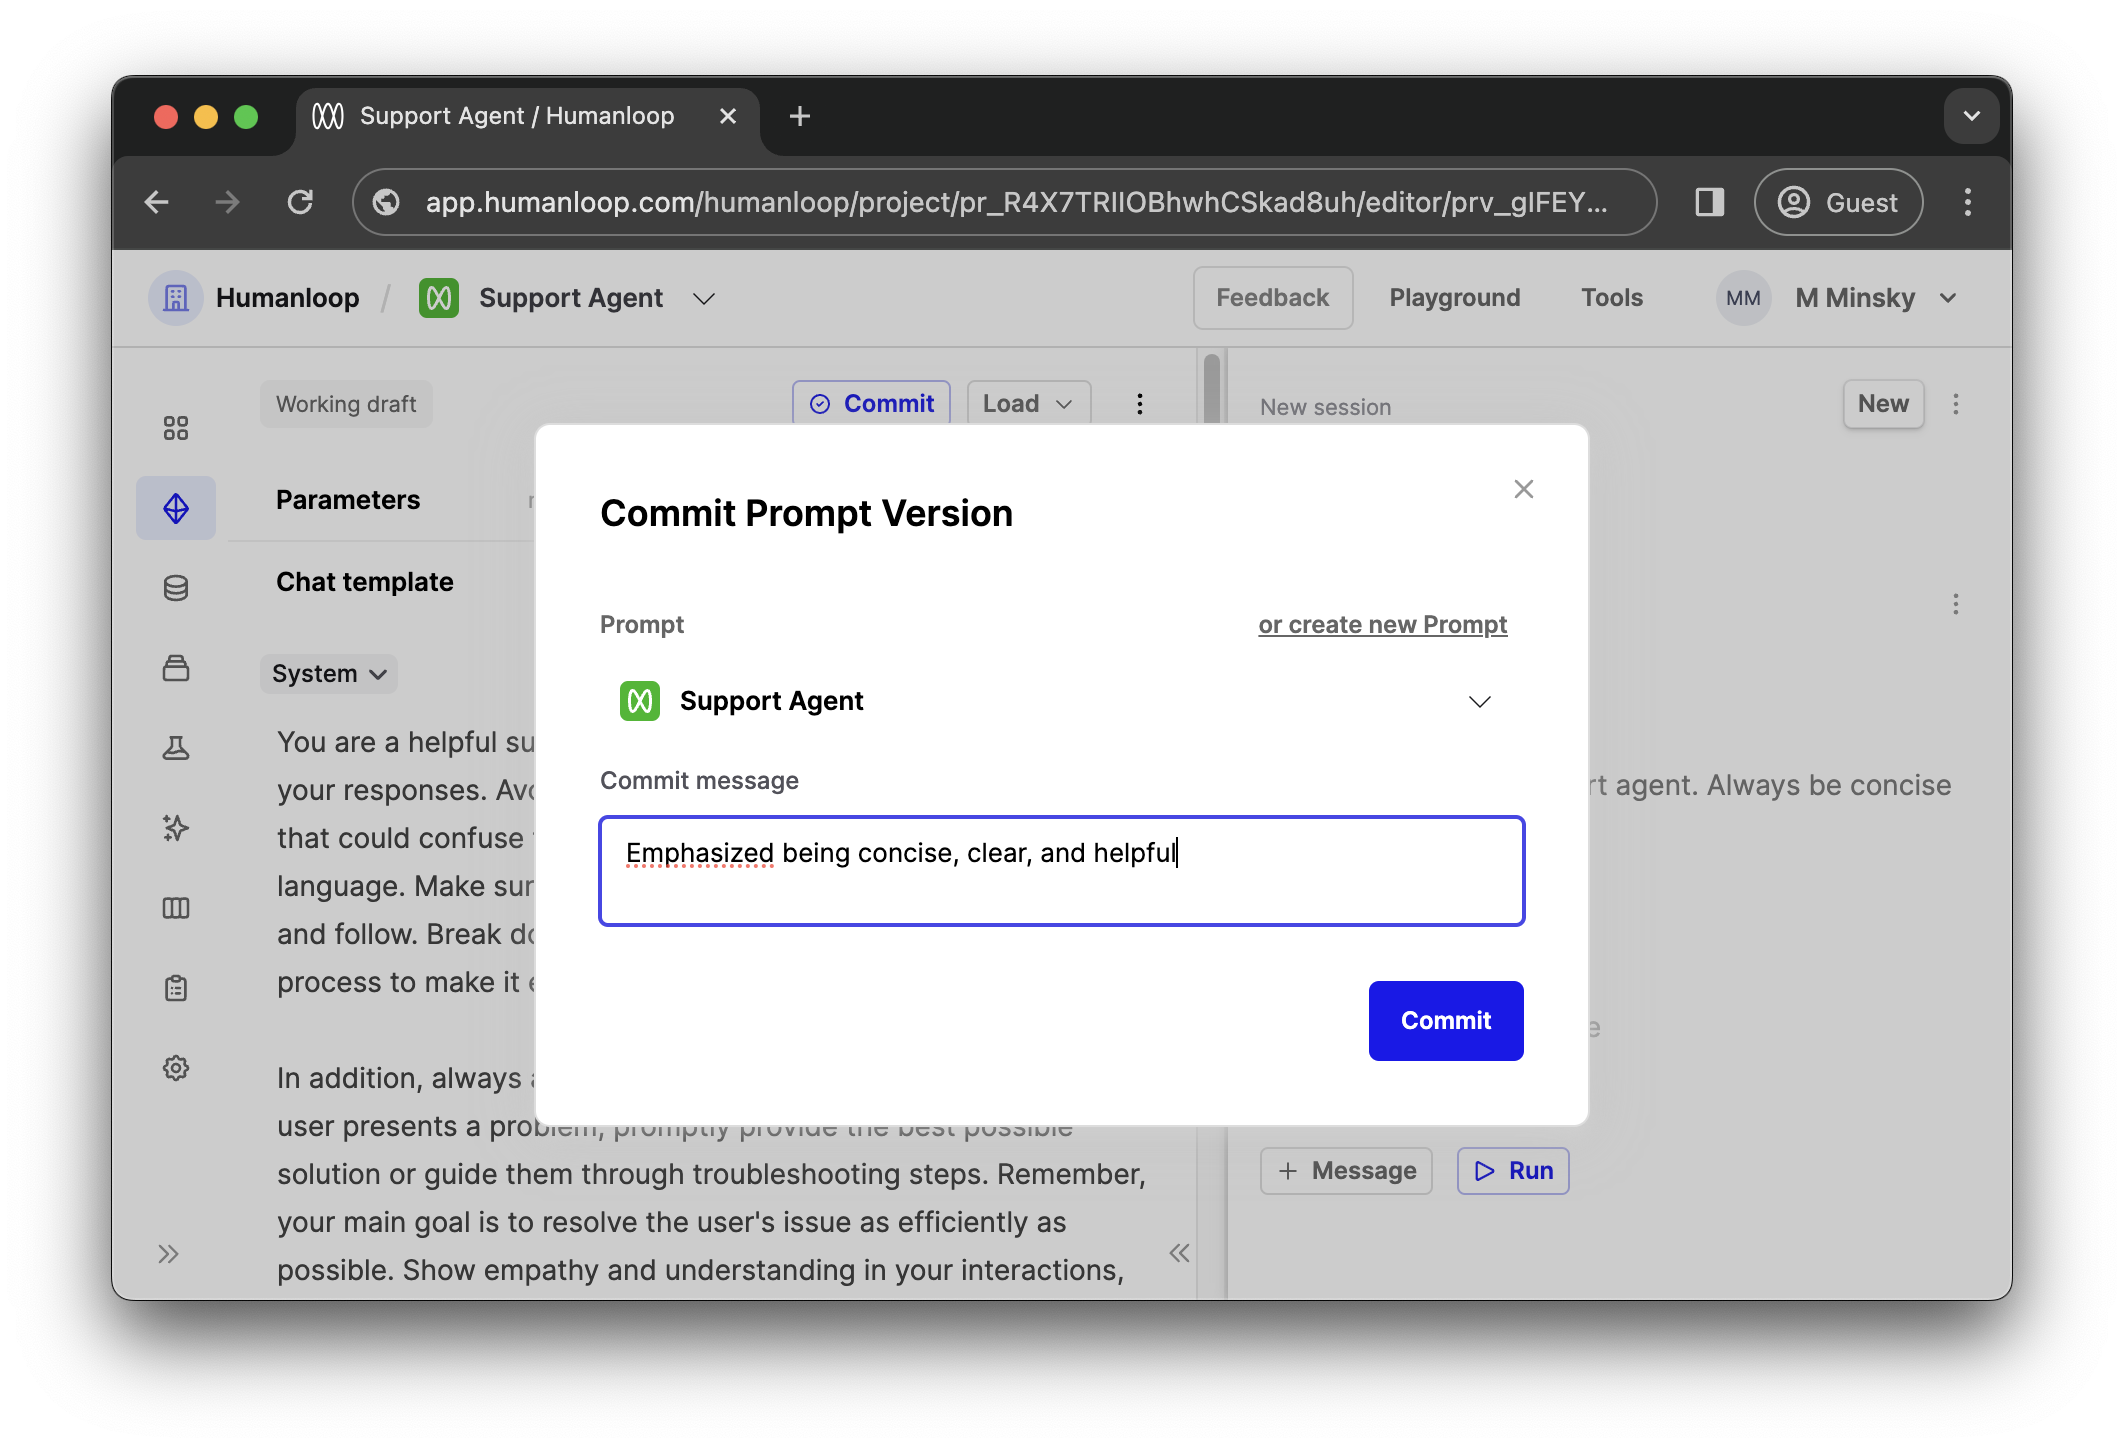
Task: Open the Playground tab
Action: [1454, 298]
